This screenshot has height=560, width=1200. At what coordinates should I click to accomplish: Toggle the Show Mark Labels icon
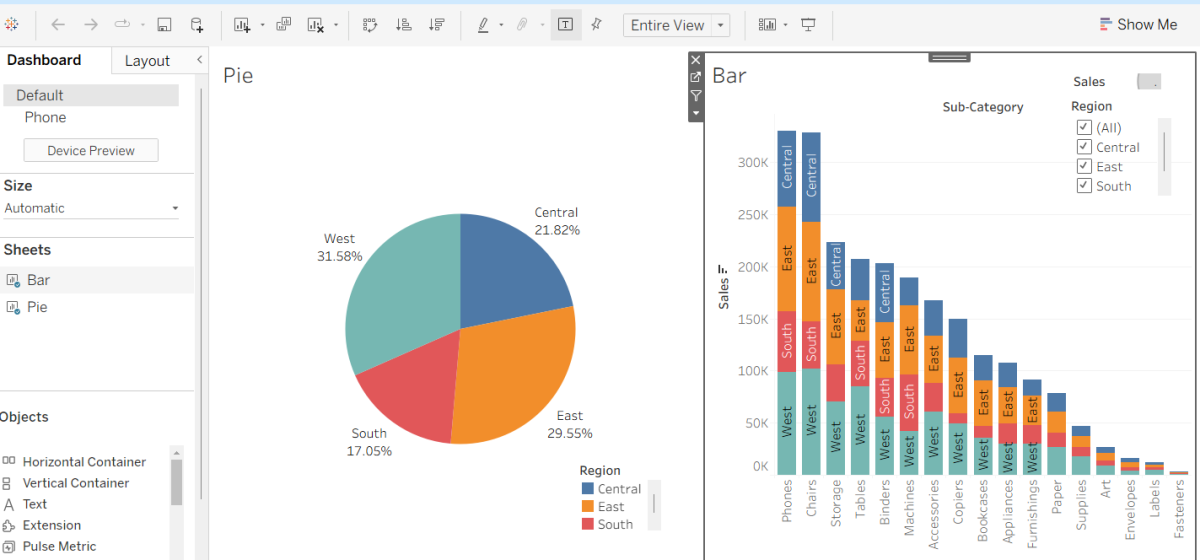565,25
